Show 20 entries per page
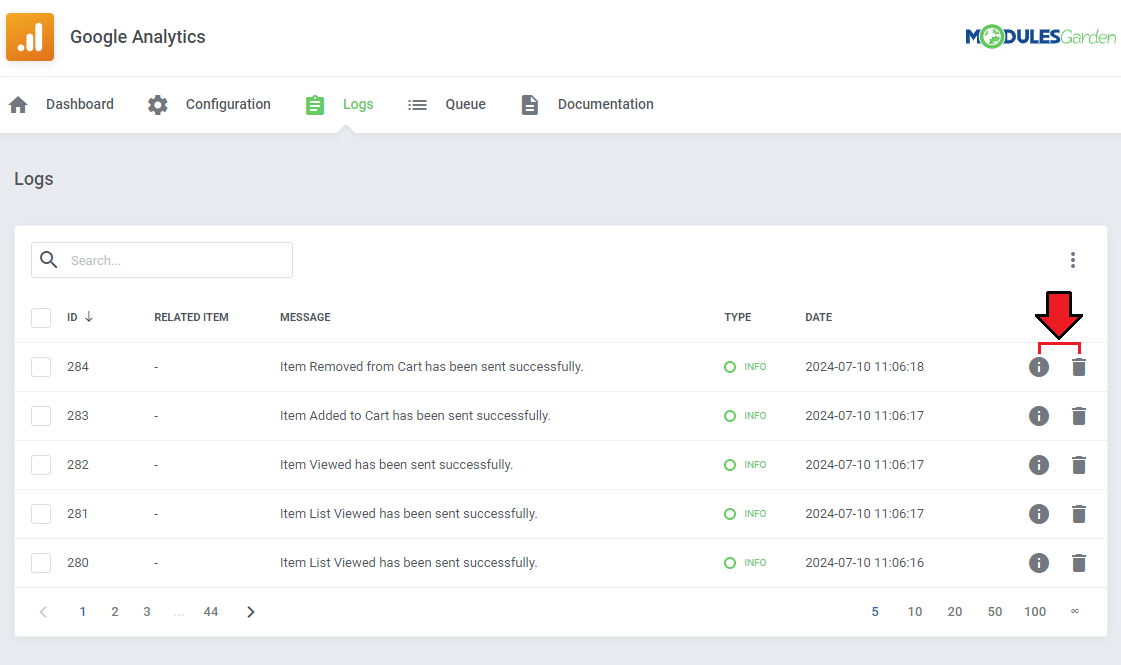 955,612
